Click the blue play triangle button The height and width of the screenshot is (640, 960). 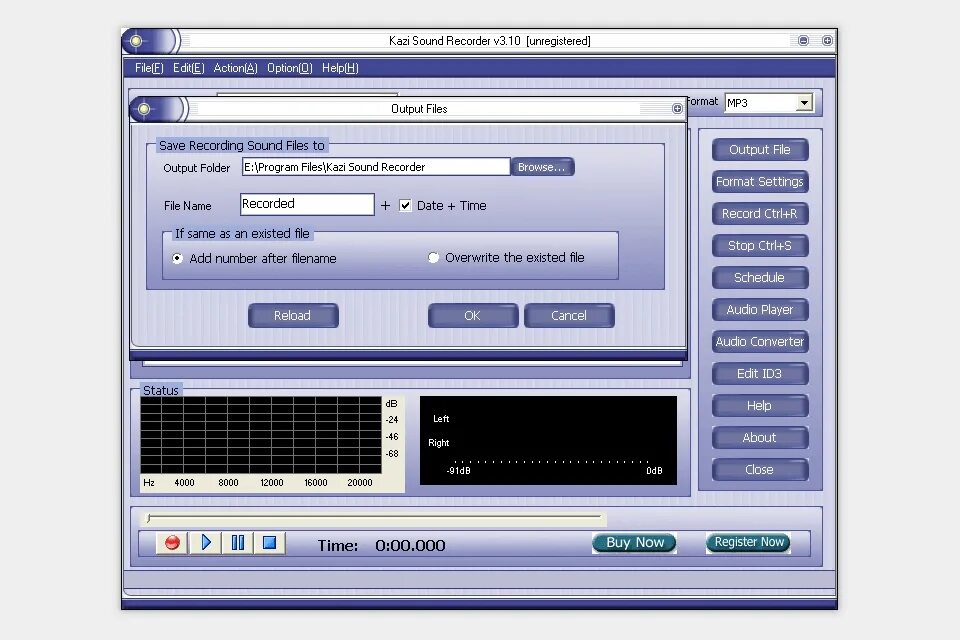tap(206, 543)
